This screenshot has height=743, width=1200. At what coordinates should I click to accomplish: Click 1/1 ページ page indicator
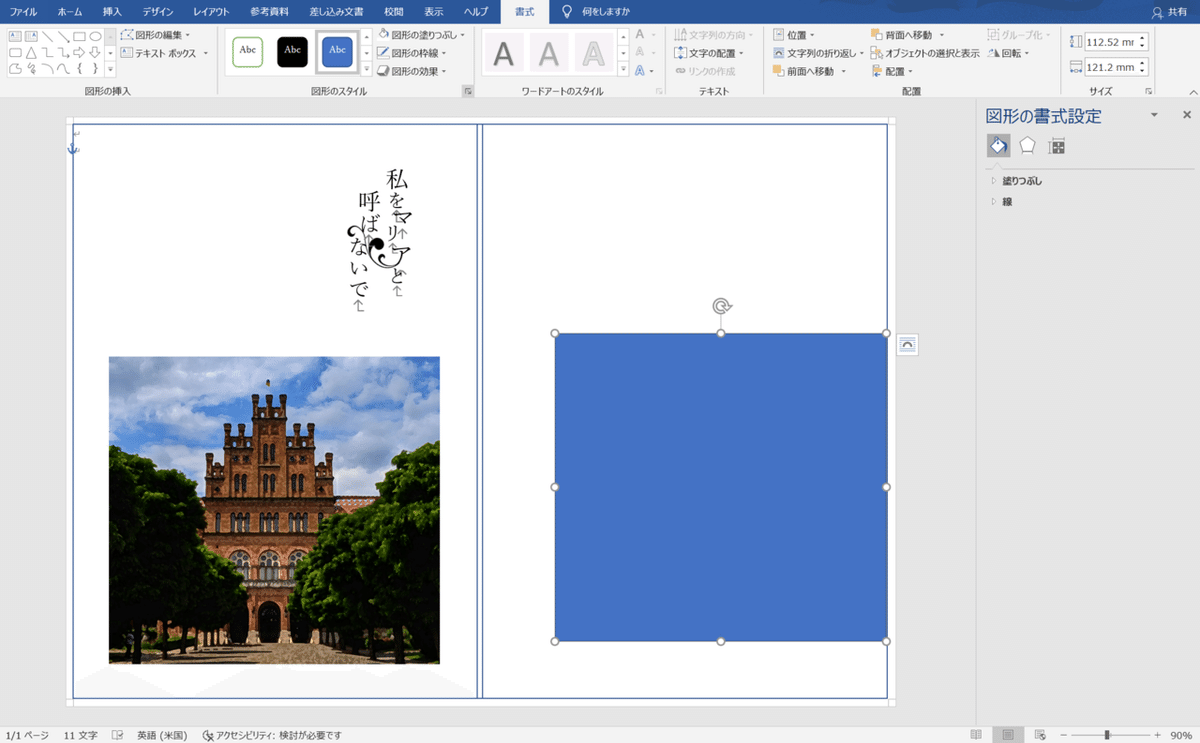coord(27,735)
